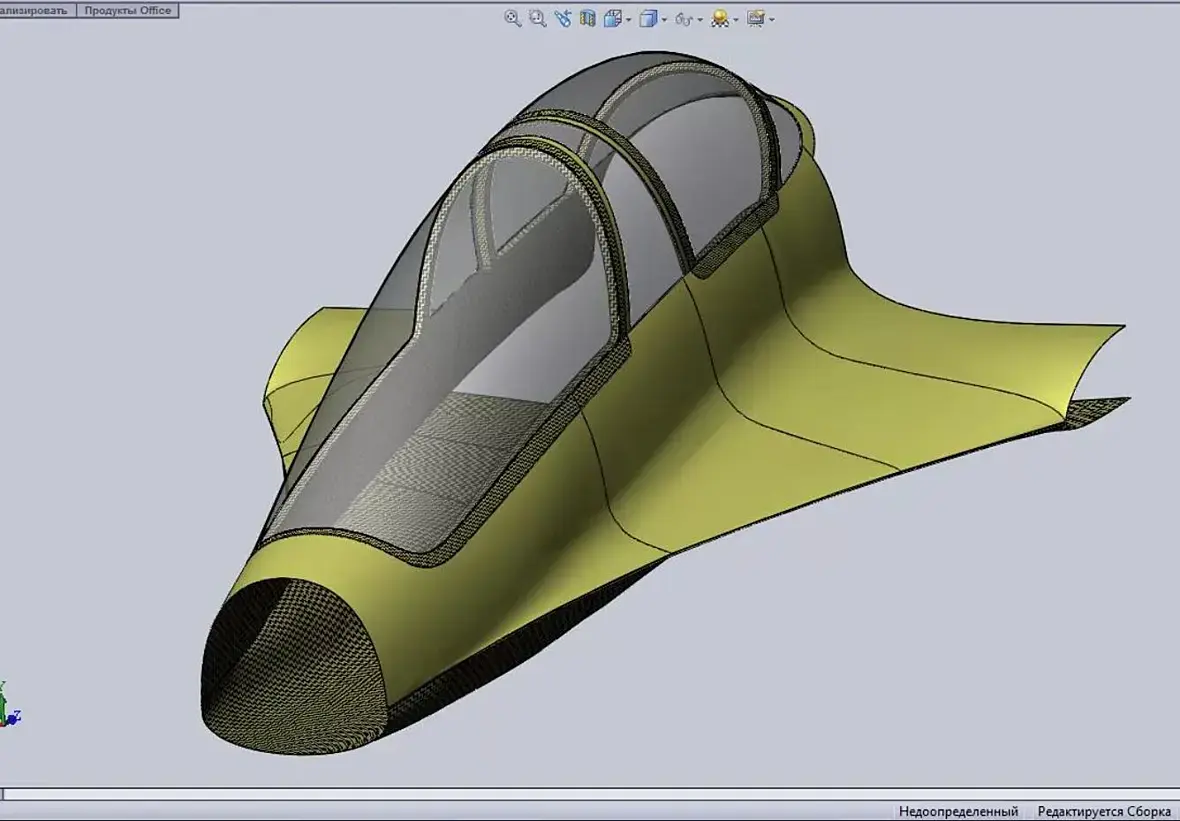Toggle the Section View tool

point(588,19)
